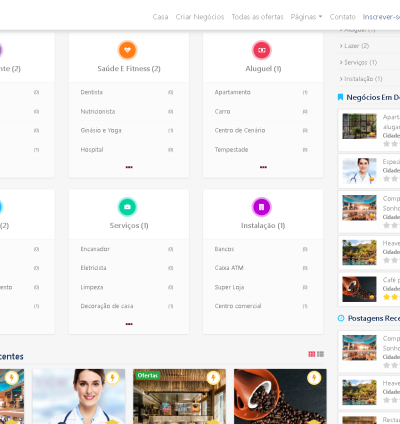Open doctor thumbnail in featured businesses

(x=359, y=171)
